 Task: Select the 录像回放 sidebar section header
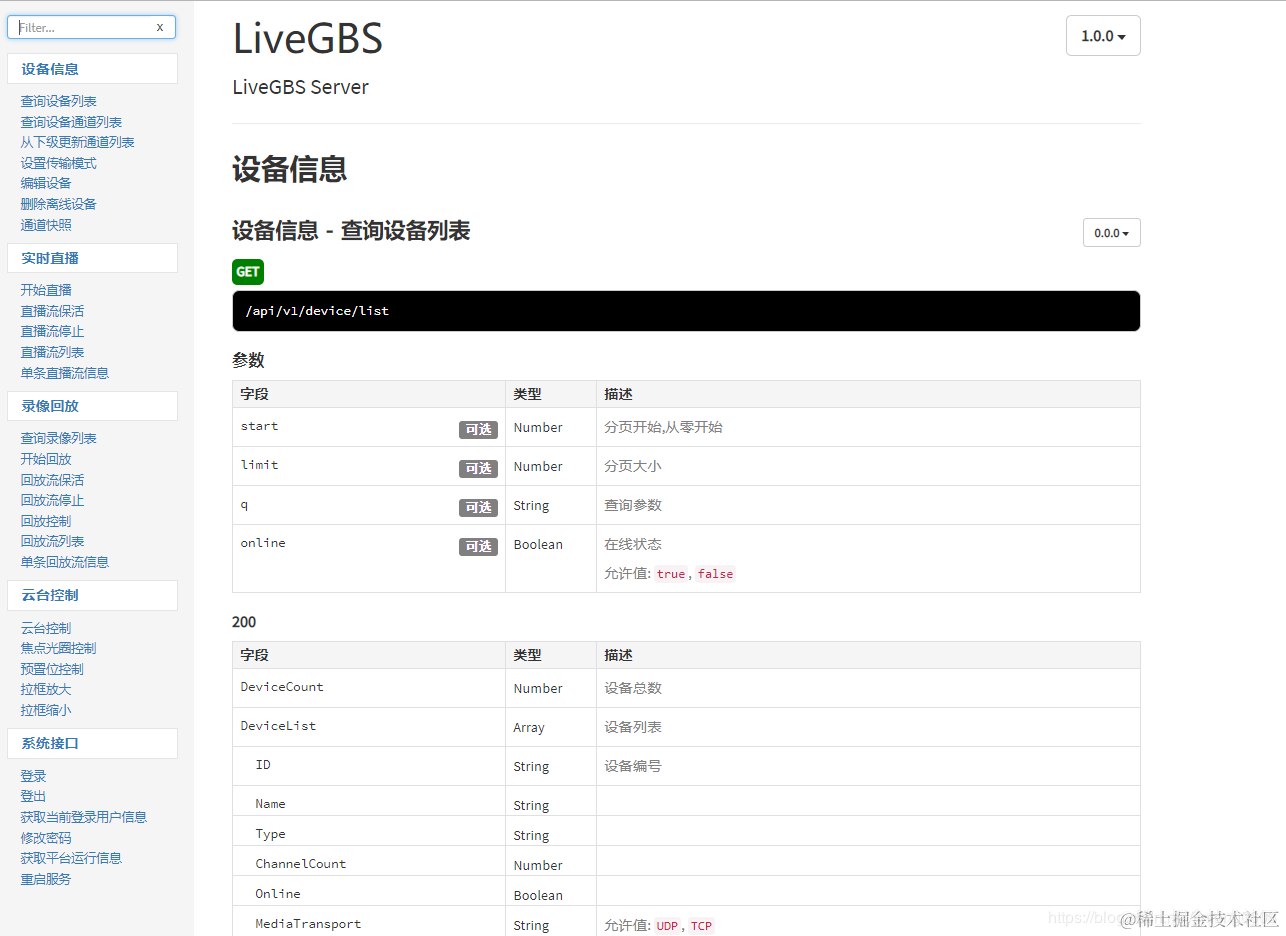92,406
